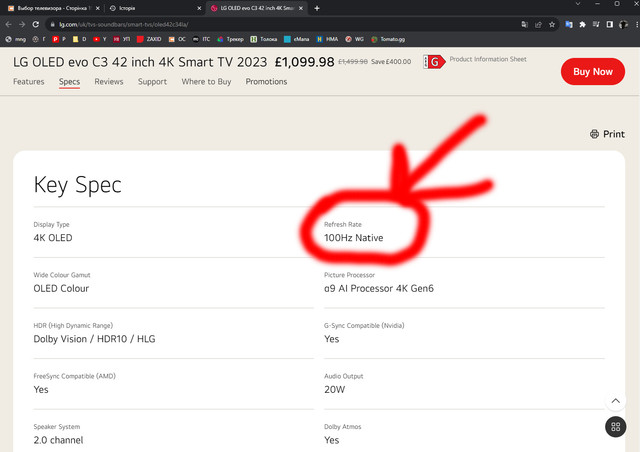
Task: Close the LG OLED evo C3 tab
Action: (x=301, y=8)
